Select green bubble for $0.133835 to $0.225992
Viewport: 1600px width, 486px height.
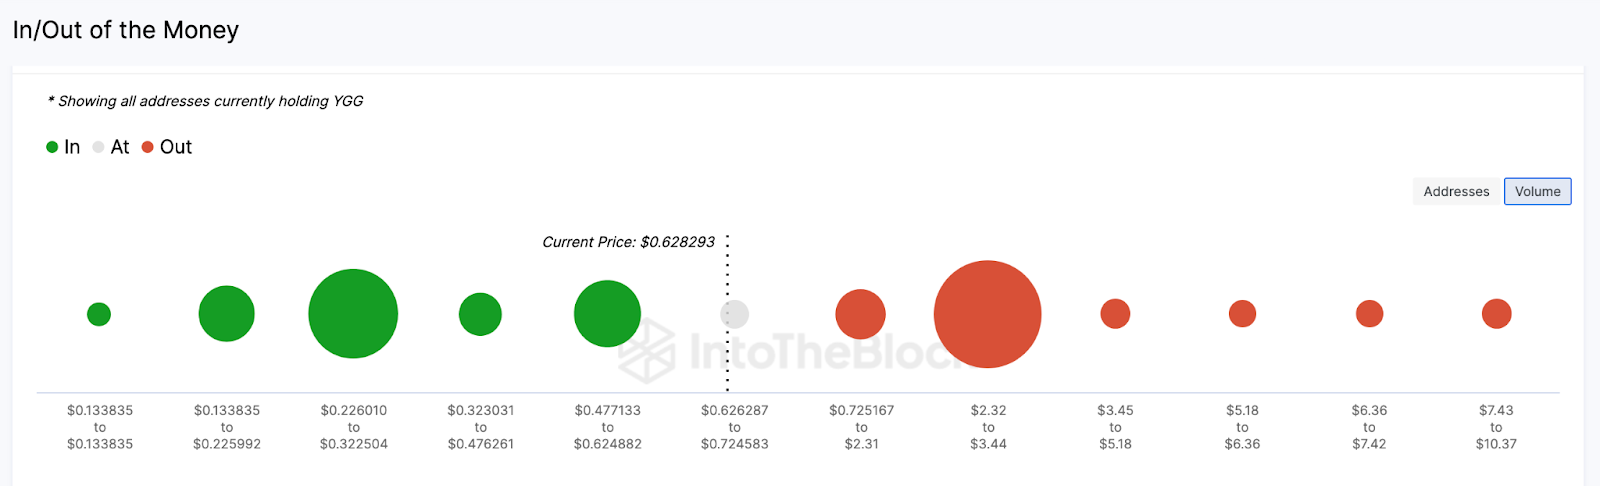227,314
